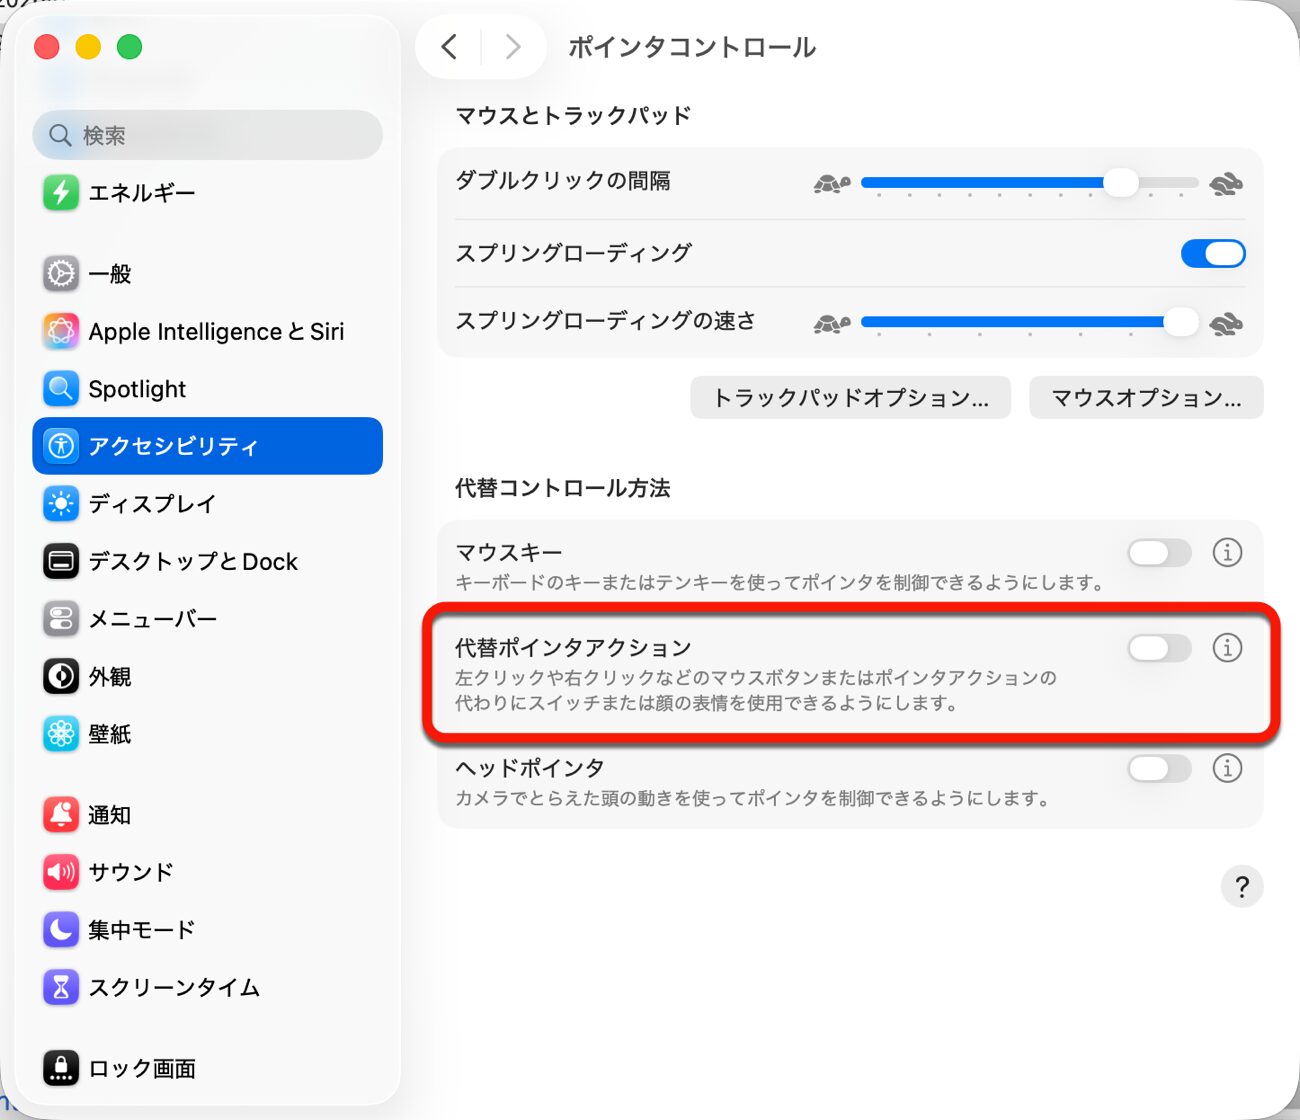This screenshot has height=1120, width=1300.
Task: Click the Spotlight magnifier icon
Action: coord(61,388)
